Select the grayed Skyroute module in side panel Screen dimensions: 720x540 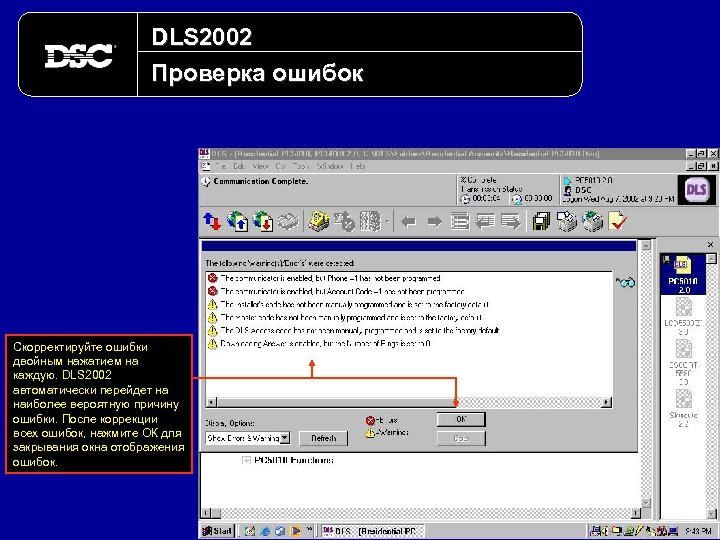tap(683, 408)
